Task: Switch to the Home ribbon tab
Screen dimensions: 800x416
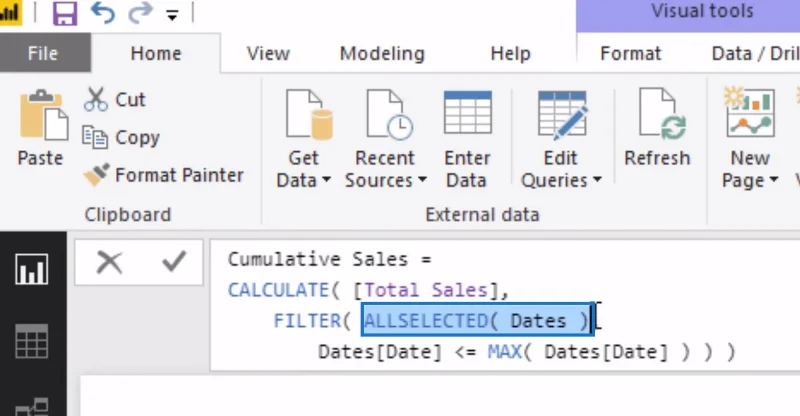Action: click(x=156, y=53)
